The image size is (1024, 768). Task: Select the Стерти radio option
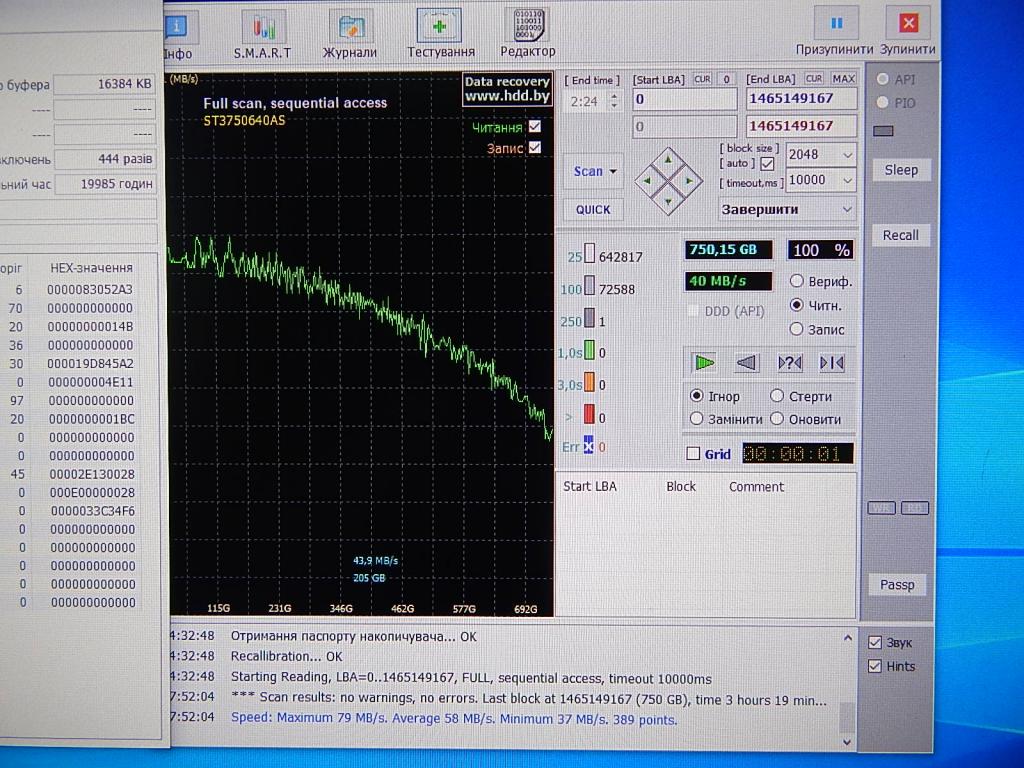[x=776, y=396]
